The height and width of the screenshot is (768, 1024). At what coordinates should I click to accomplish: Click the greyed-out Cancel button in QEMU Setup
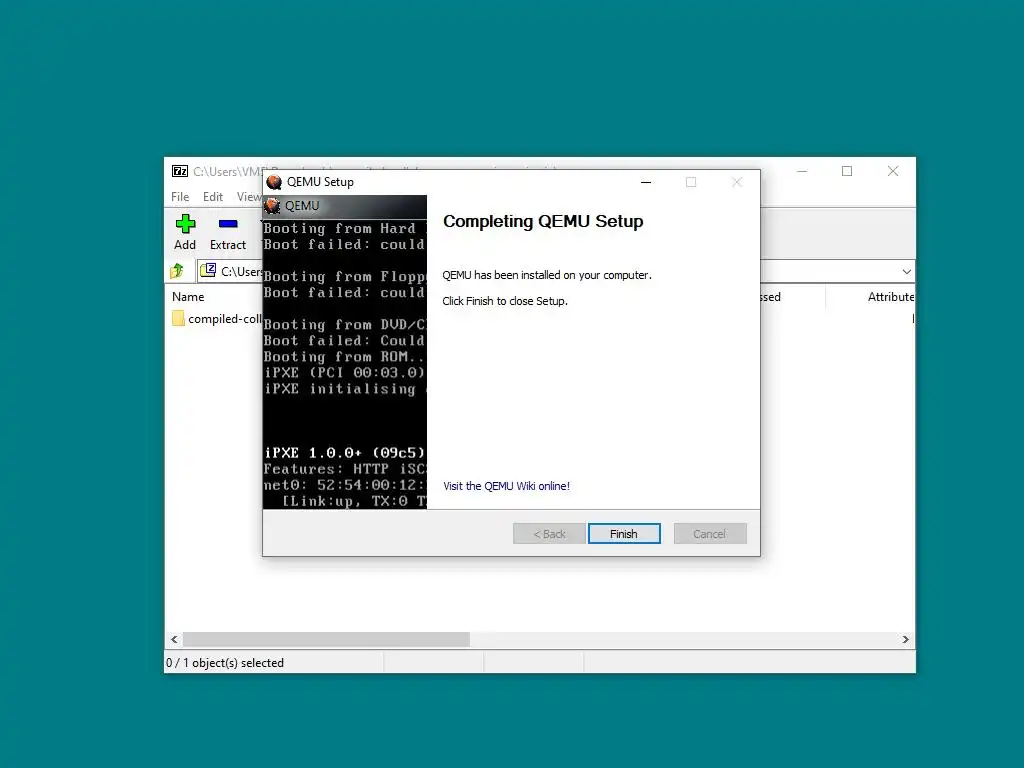[x=710, y=534]
